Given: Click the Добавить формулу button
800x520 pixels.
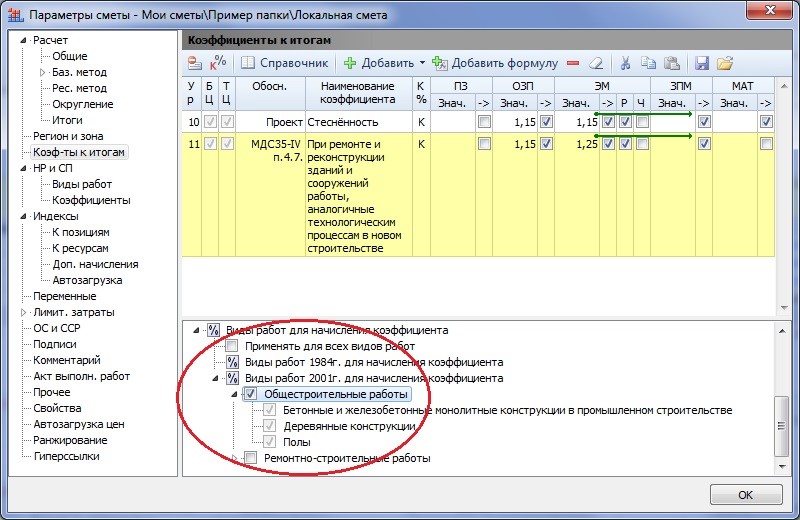Looking at the screenshot, I should 495,63.
